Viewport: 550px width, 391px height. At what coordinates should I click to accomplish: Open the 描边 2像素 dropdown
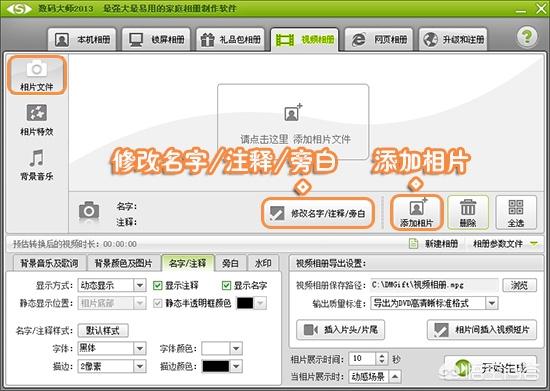coord(140,366)
